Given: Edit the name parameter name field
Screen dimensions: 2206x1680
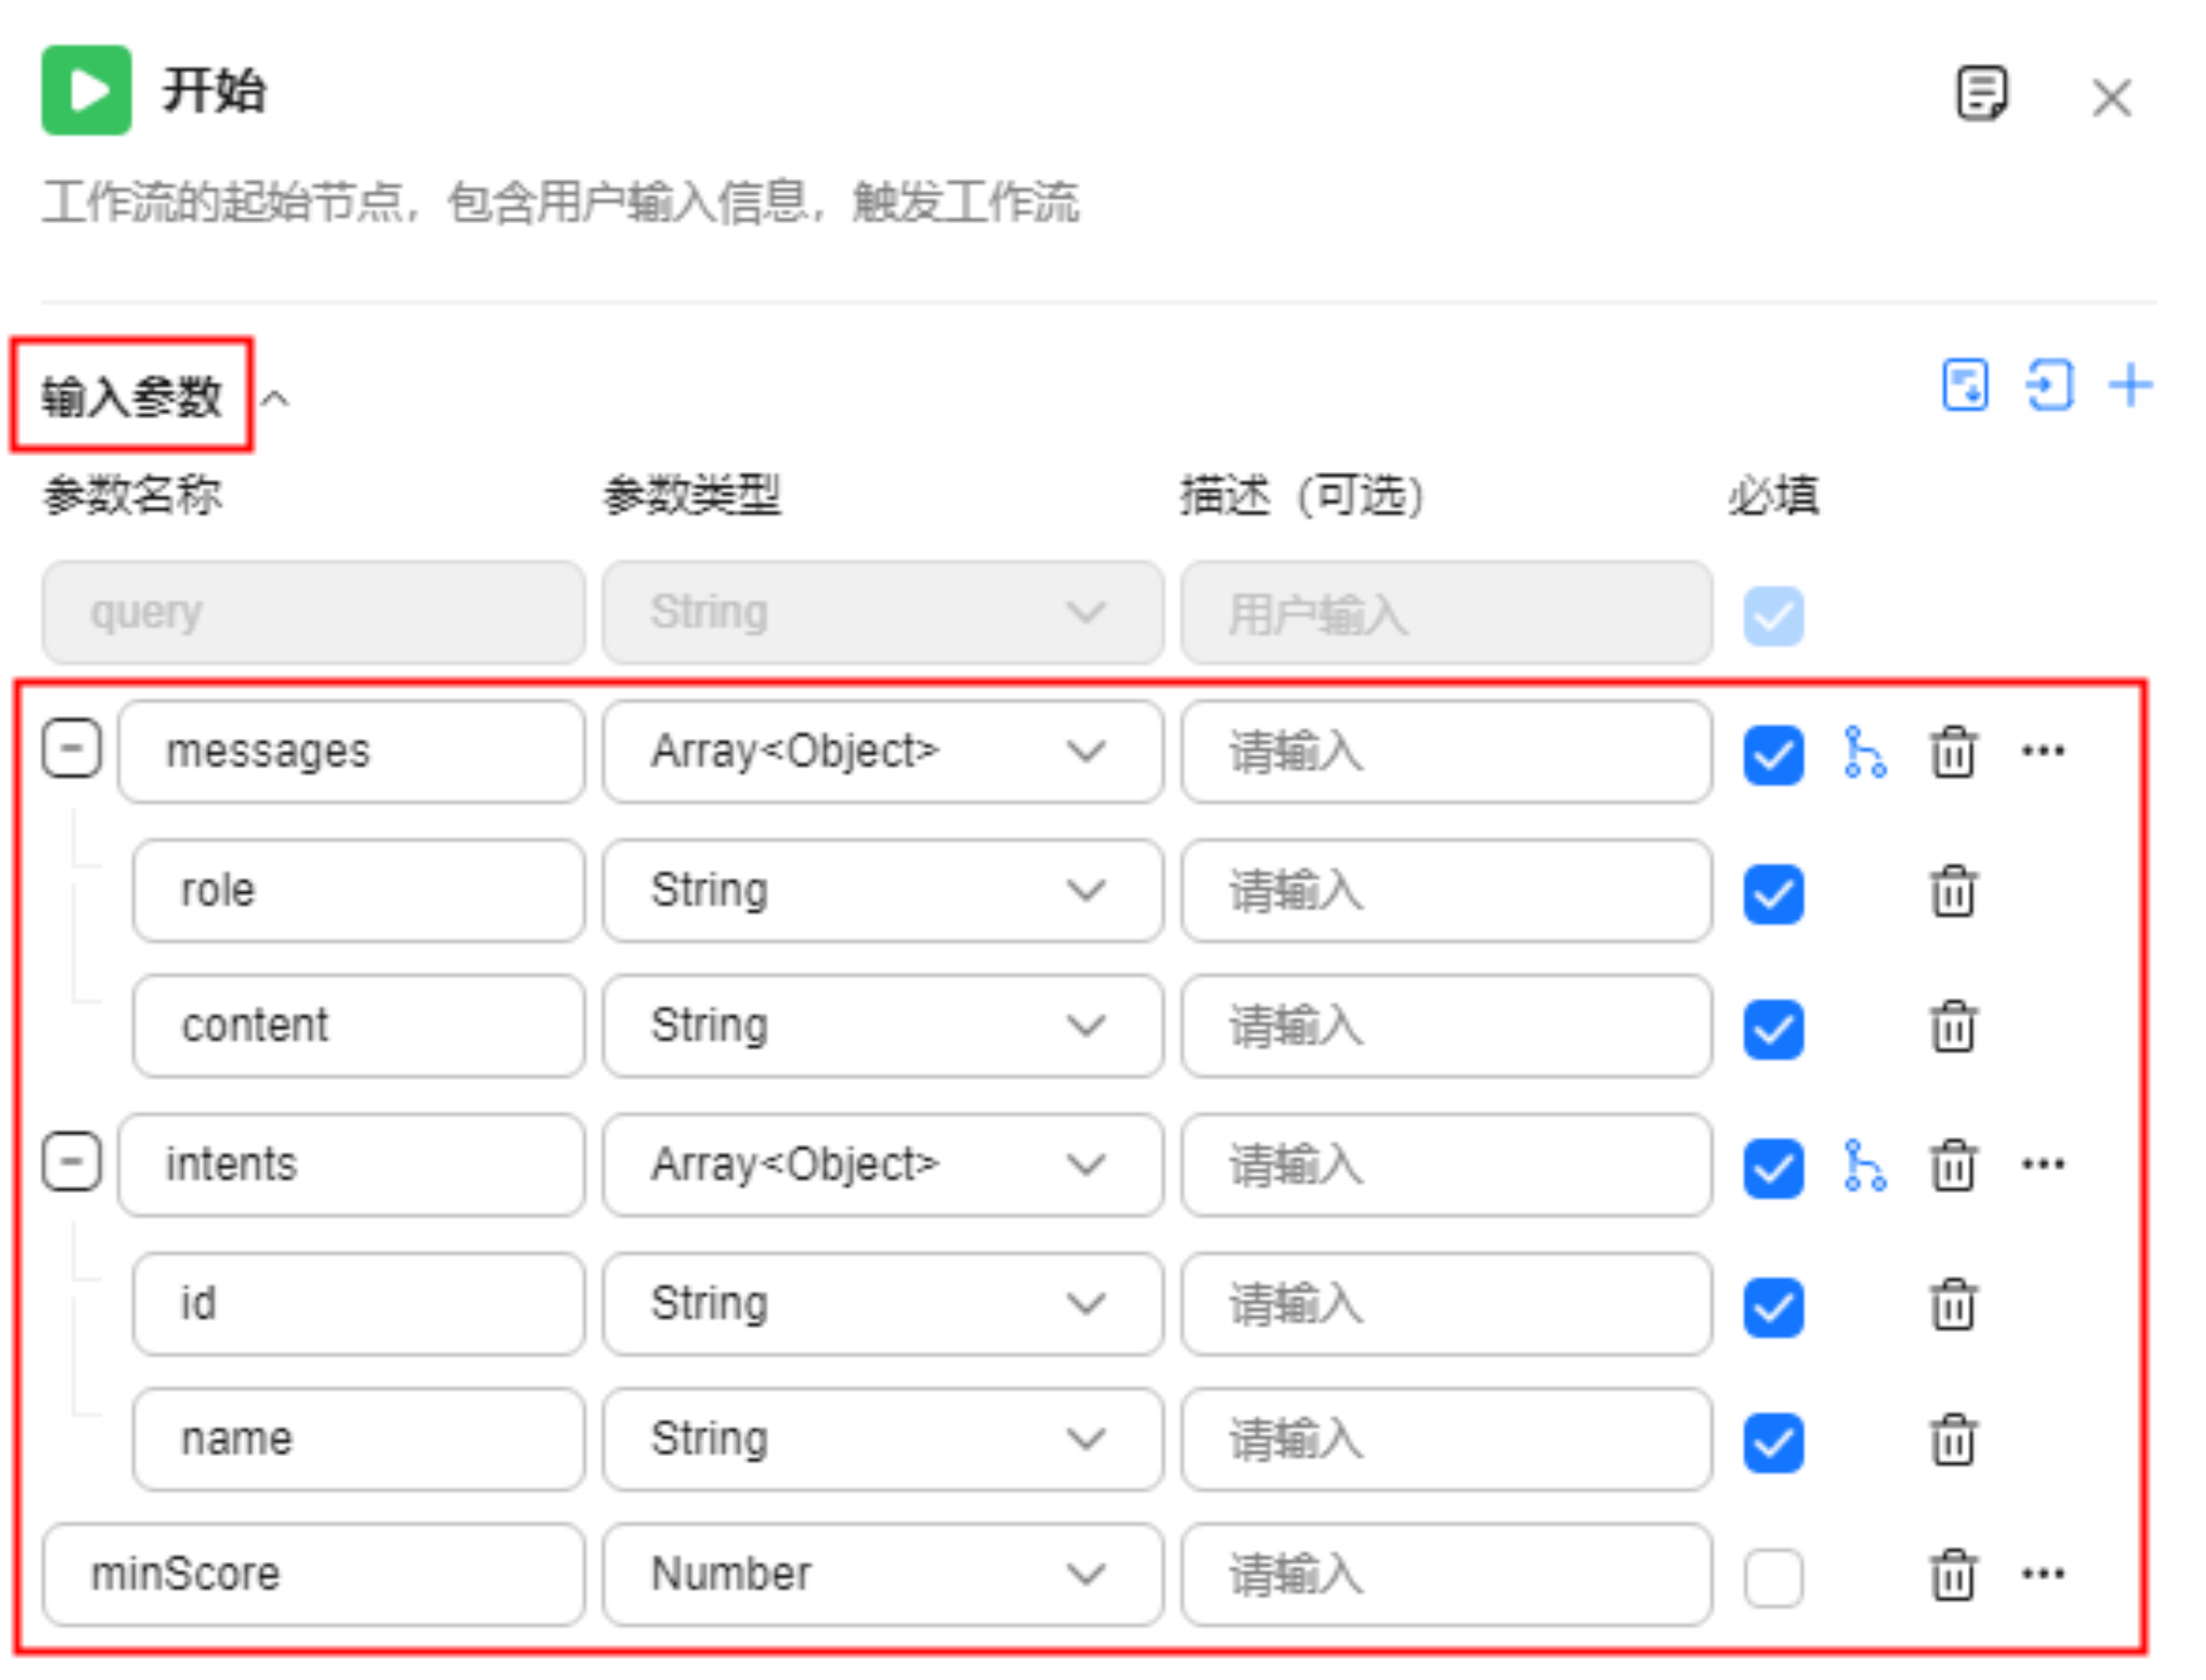Looking at the screenshot, I should tap(358, 1439).
